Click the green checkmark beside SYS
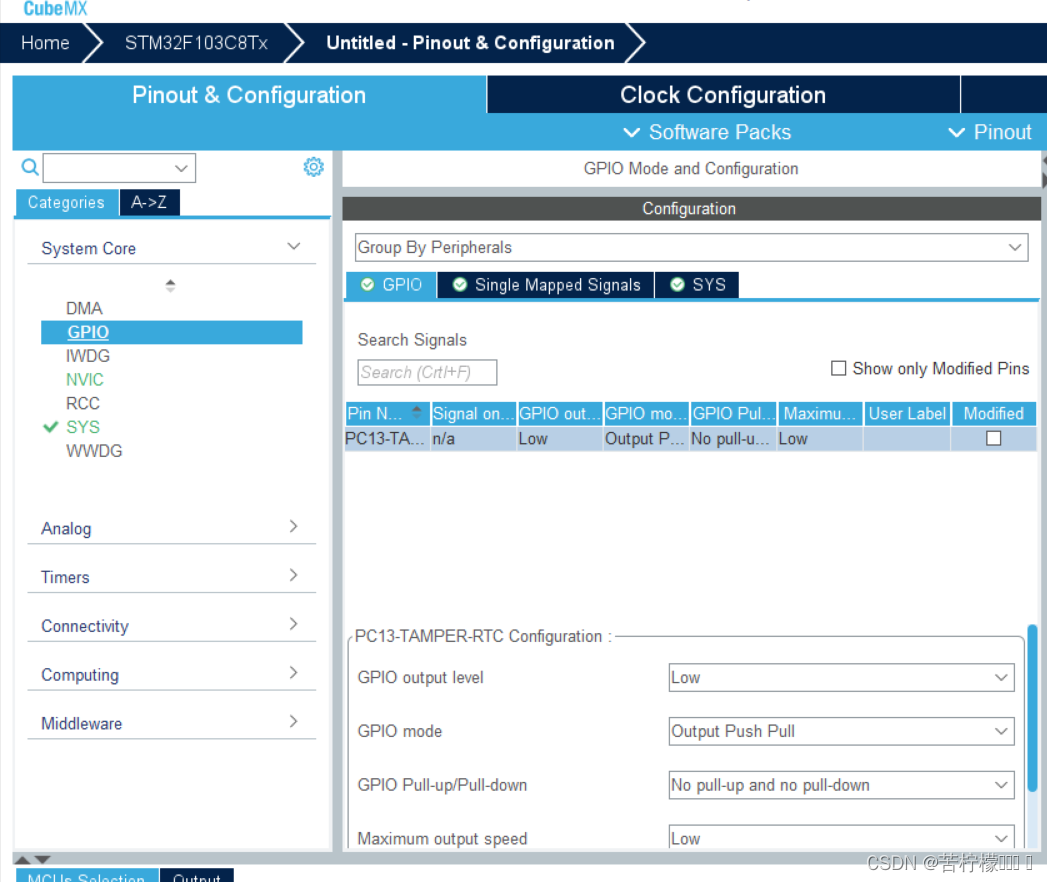 51,427
